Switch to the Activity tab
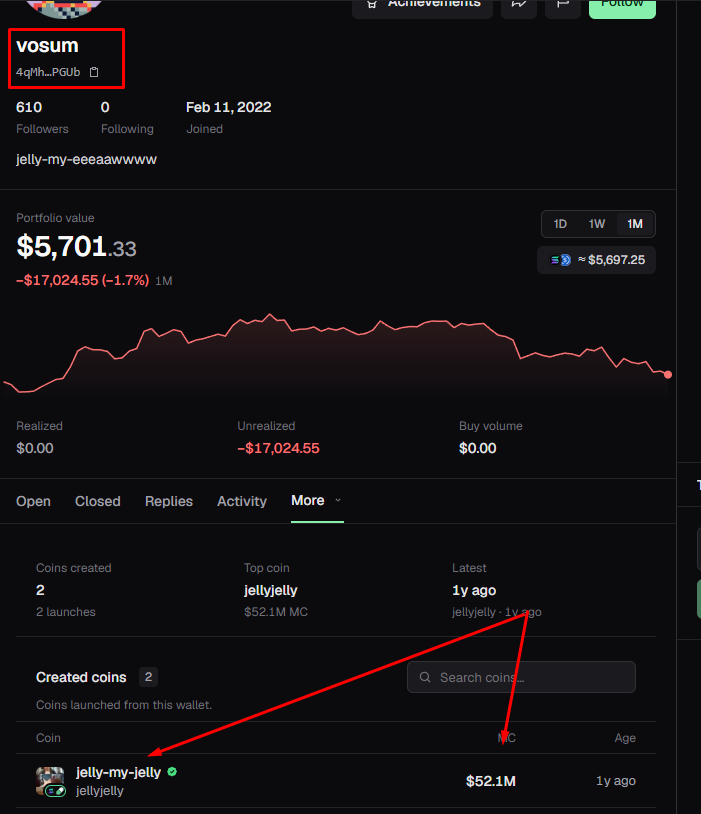This screenshot has height=814, width=701. pos(242,501)
